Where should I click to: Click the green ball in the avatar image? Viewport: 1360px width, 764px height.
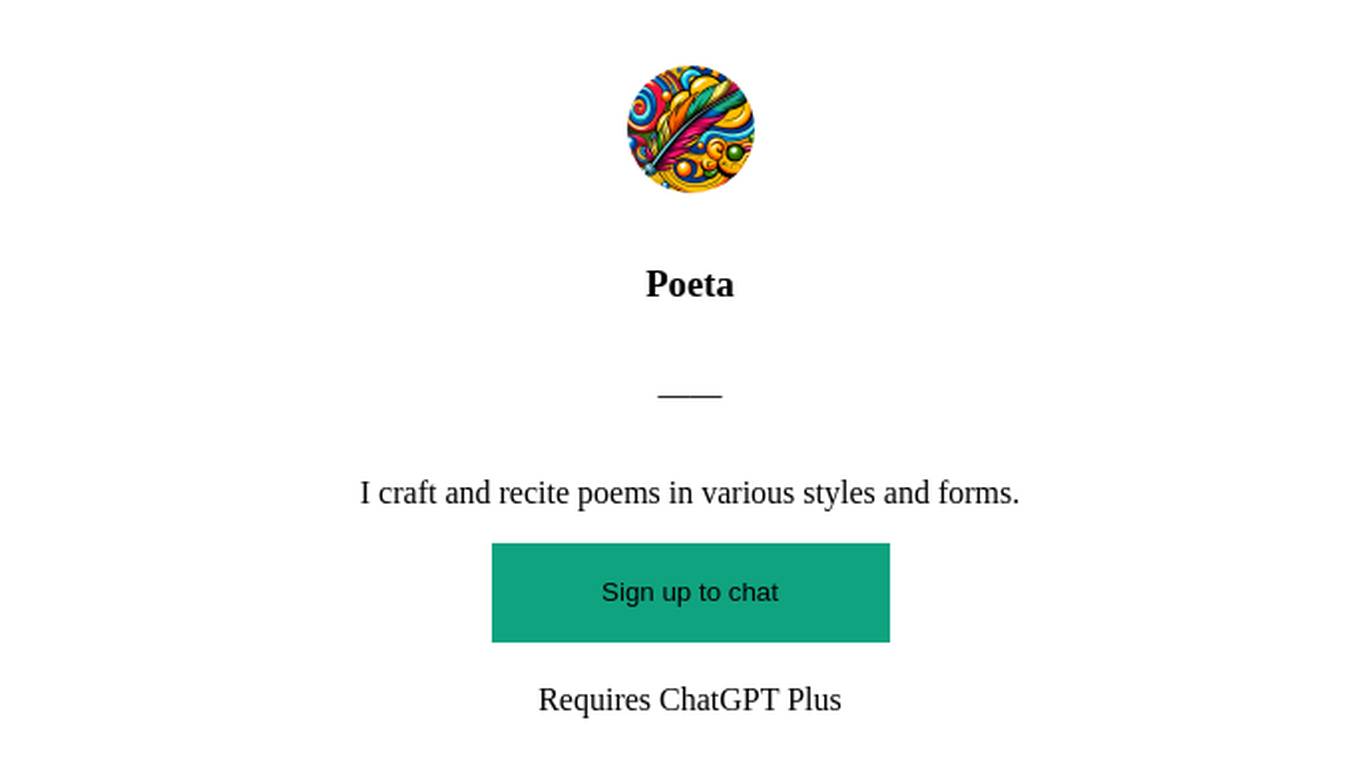coord(735,153)
